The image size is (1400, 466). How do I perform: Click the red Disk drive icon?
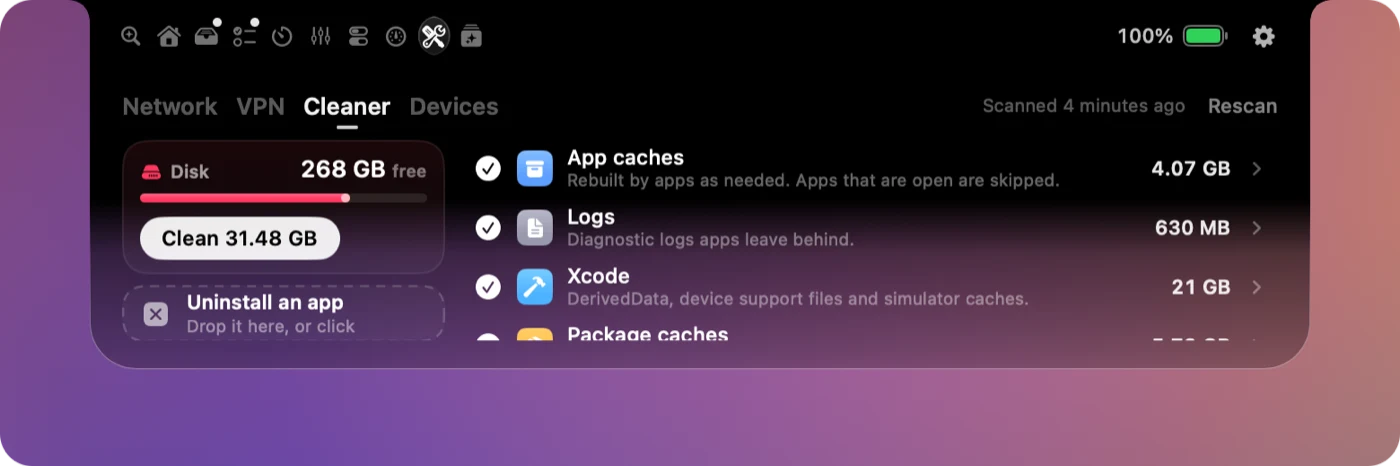pos(151,171)
